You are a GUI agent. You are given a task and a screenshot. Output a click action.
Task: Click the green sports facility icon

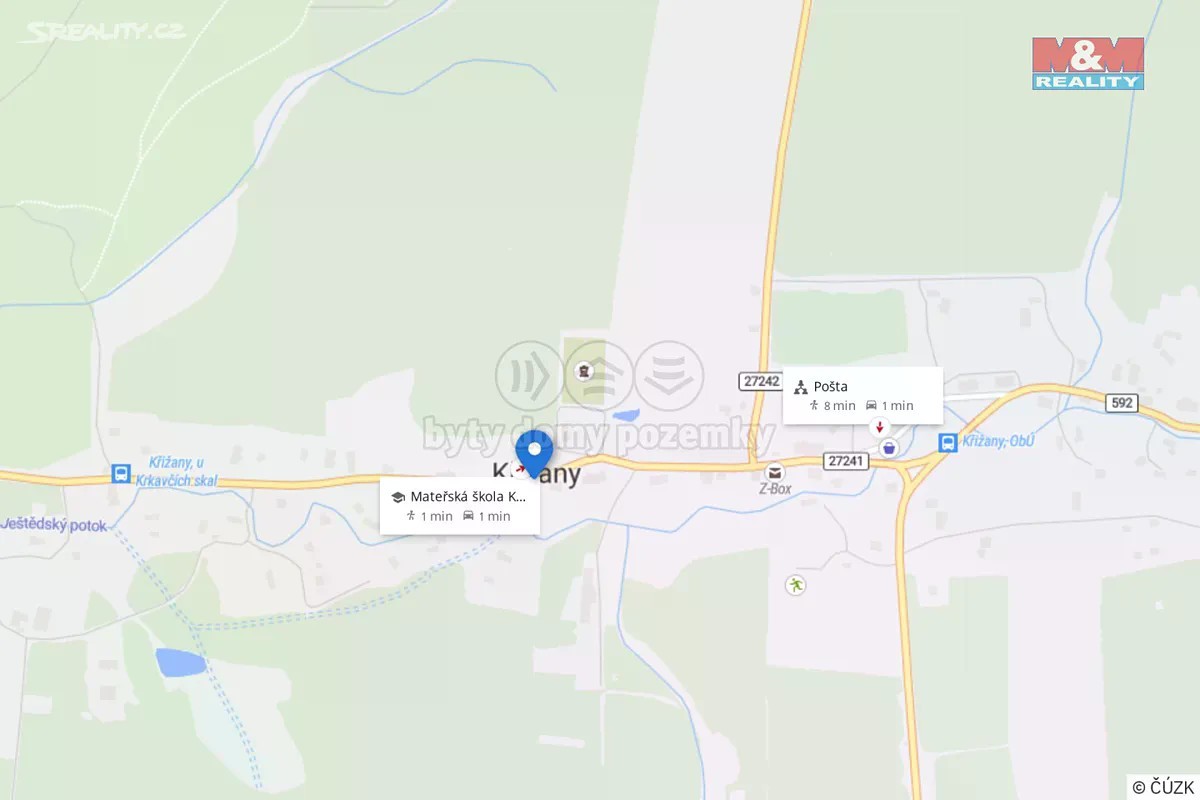tap(795, 585)
